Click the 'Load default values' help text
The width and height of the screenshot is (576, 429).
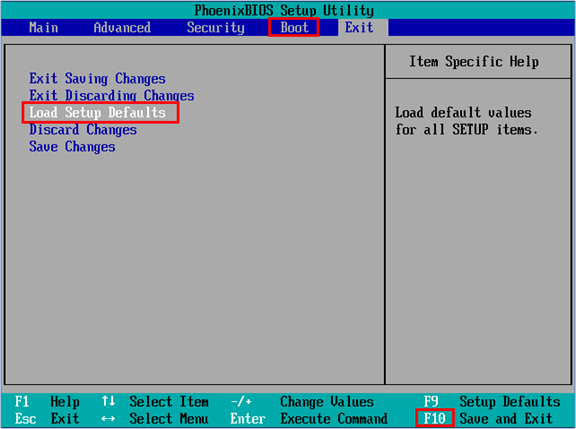tap(467, 121)
